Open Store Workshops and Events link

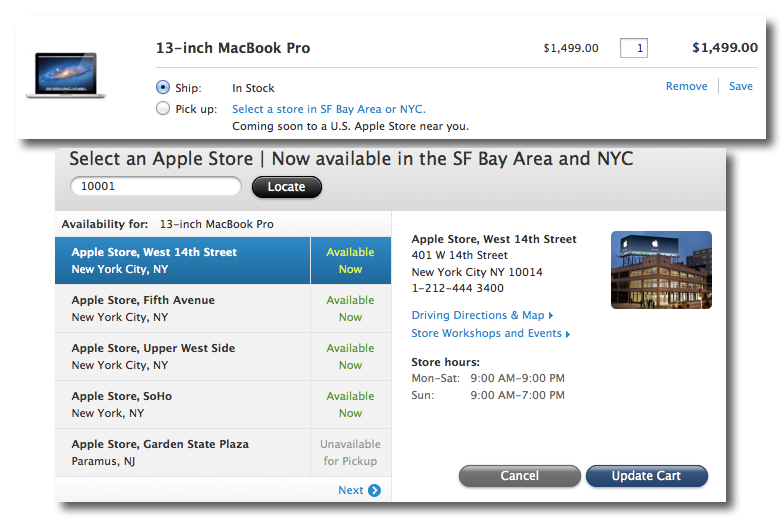pos(491,333)
